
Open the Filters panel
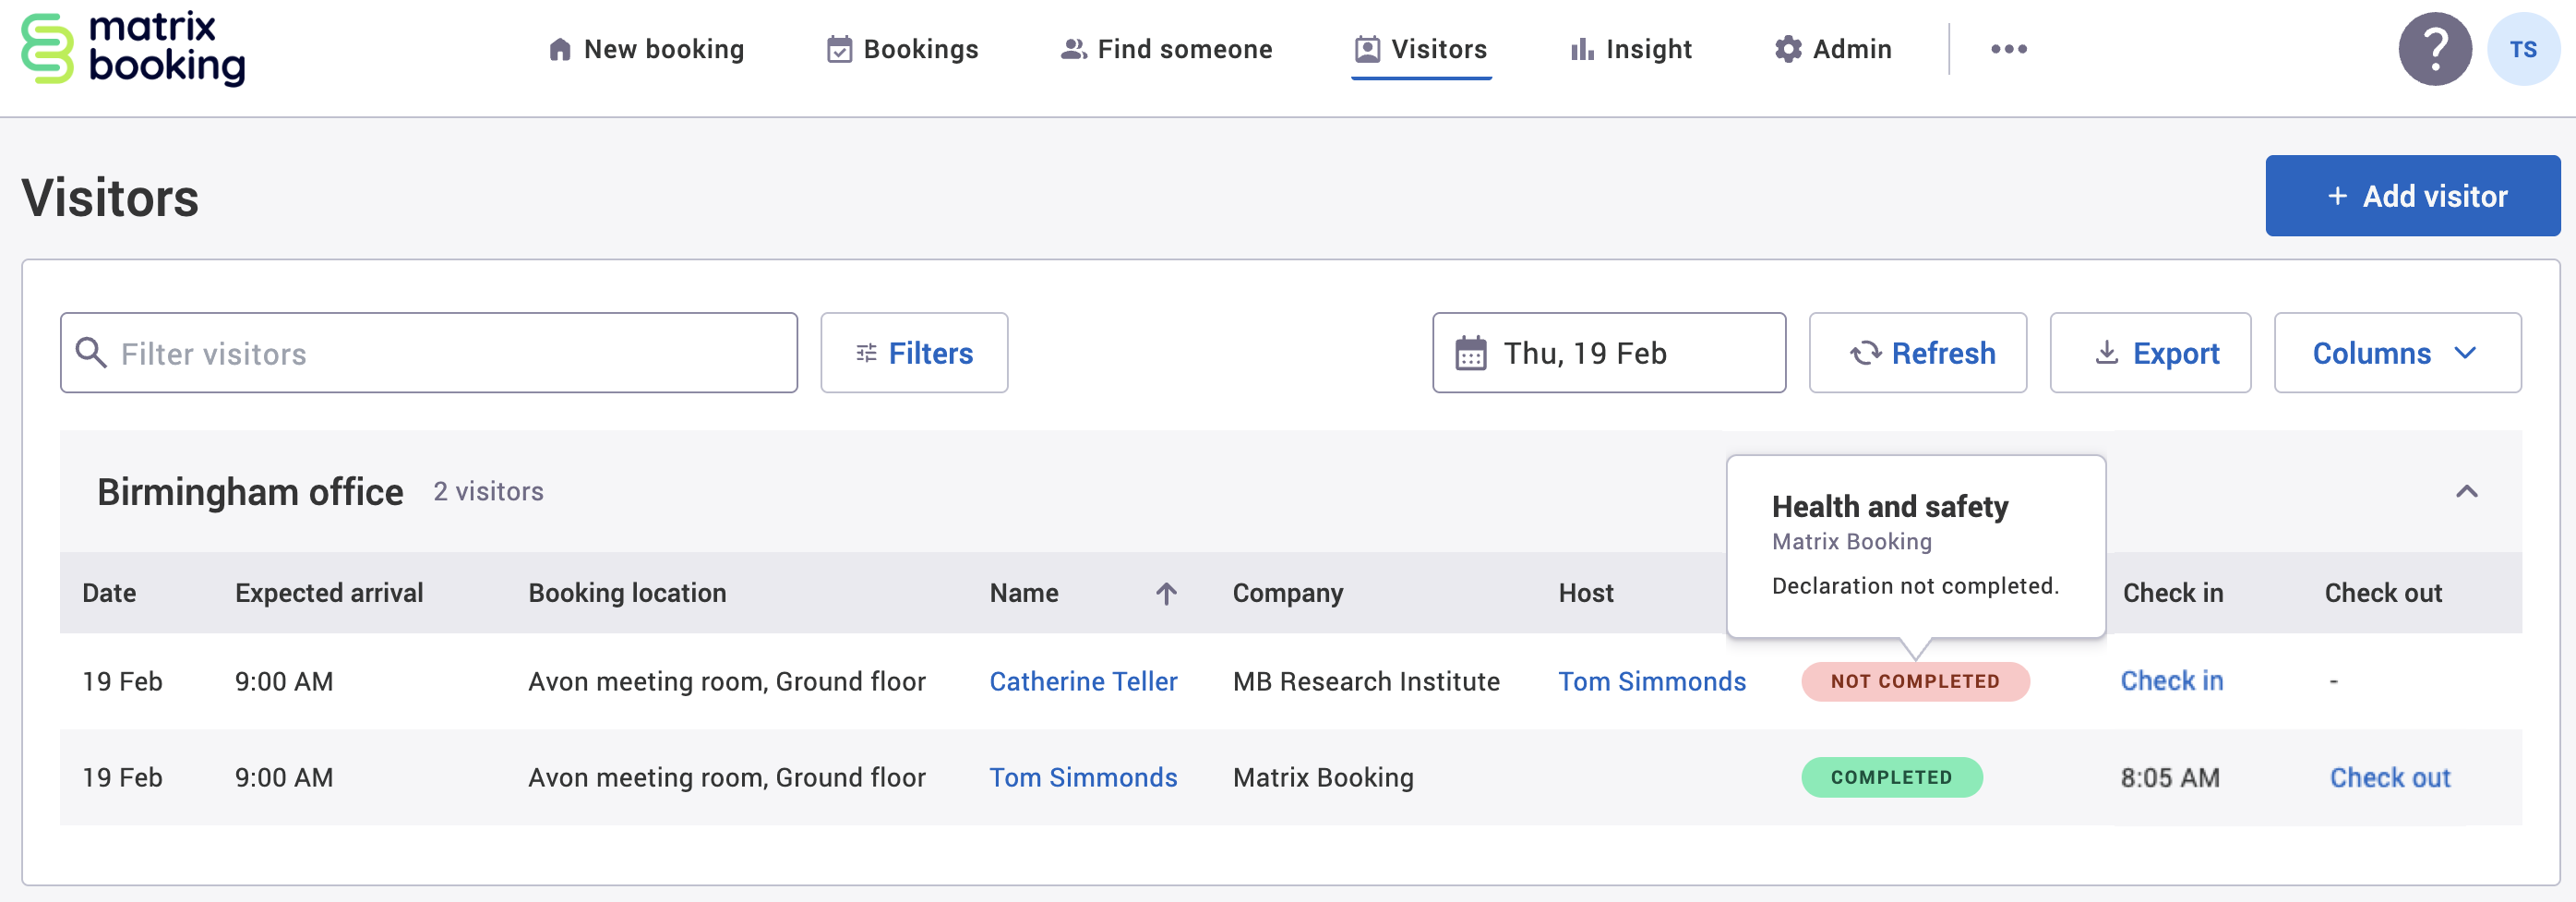click(x=913, y=352)
